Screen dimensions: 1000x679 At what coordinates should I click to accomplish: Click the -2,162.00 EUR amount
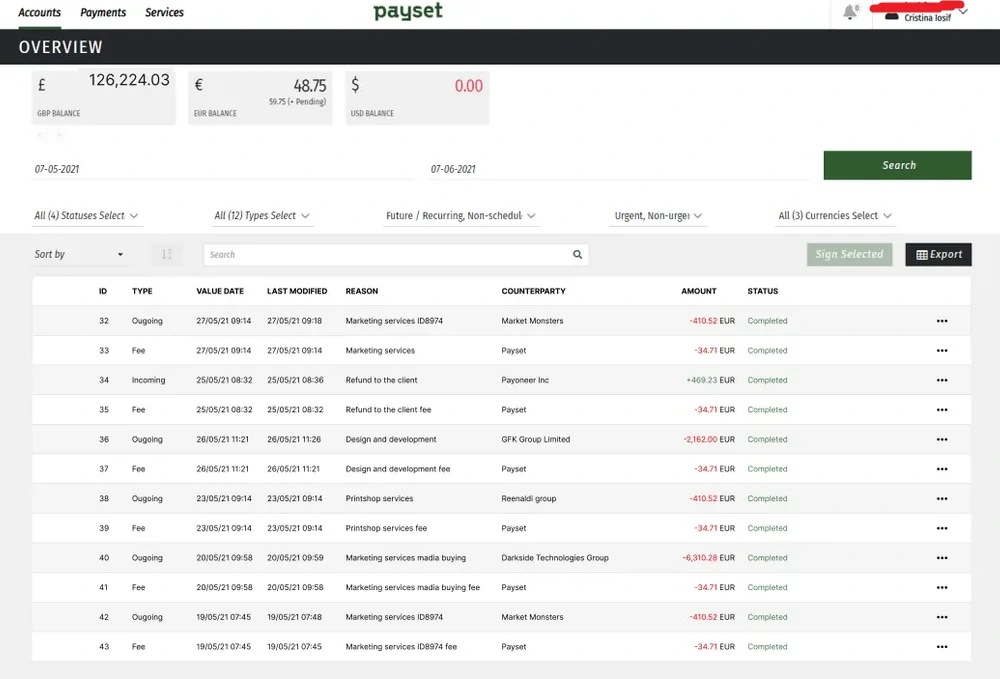[x=709, y=439]
